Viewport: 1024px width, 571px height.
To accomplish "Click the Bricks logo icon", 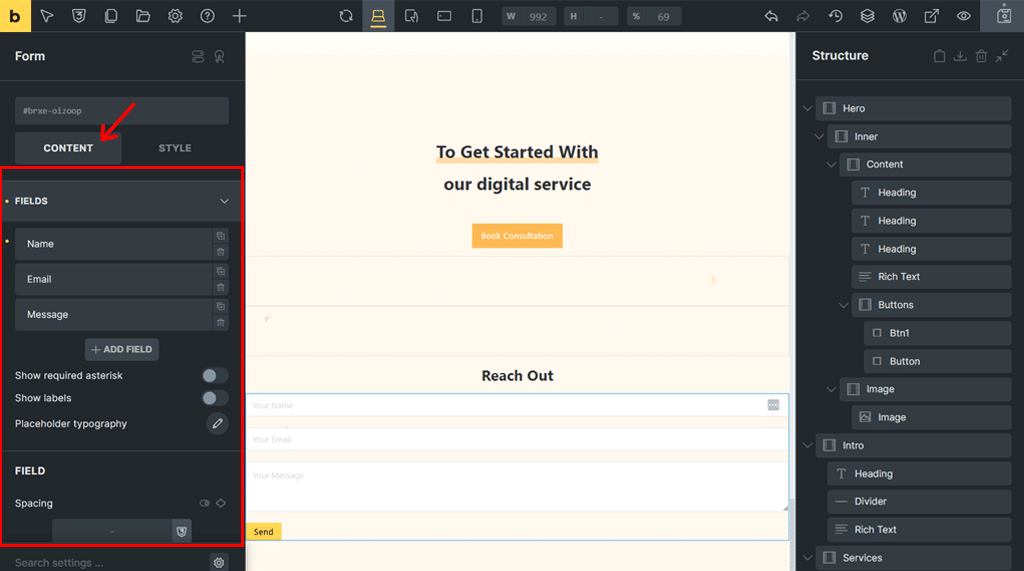I will 15,16.
